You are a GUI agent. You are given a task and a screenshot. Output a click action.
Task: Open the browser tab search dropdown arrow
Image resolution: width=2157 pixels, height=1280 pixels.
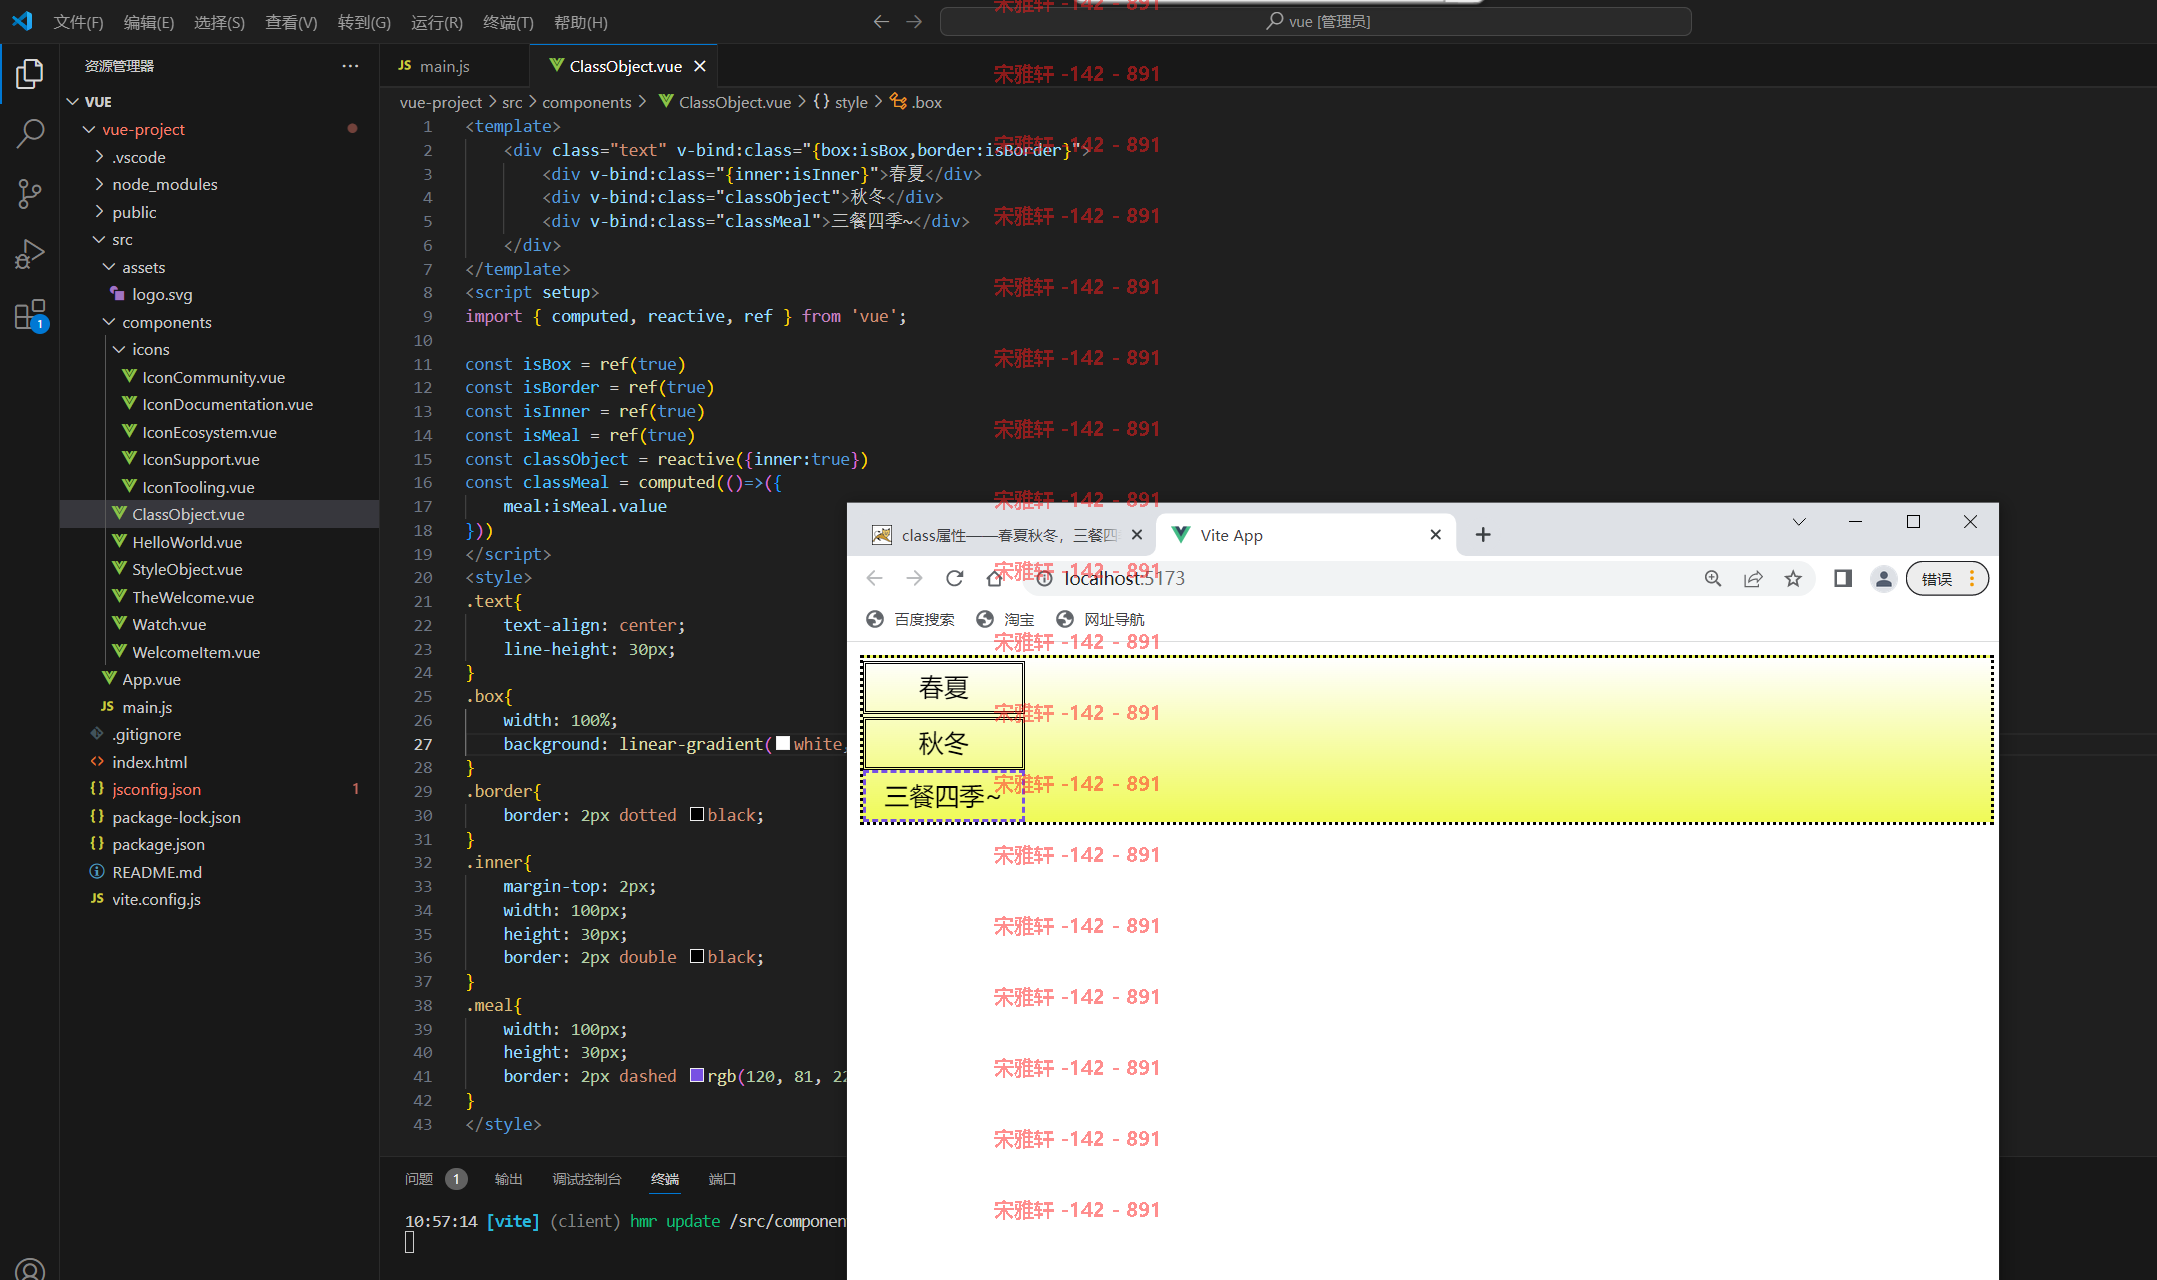[x=1799, y=522]
